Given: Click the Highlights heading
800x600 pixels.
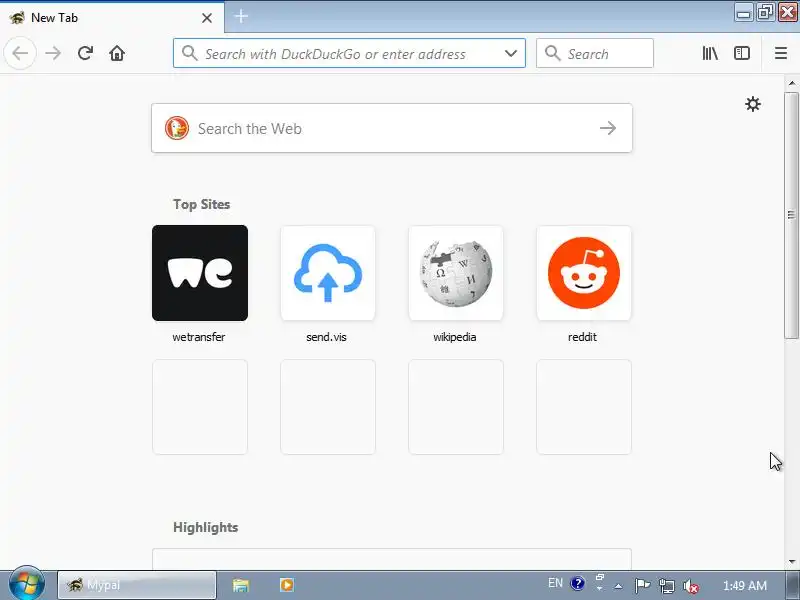Looking at the screenshot, I should (206, 527).
